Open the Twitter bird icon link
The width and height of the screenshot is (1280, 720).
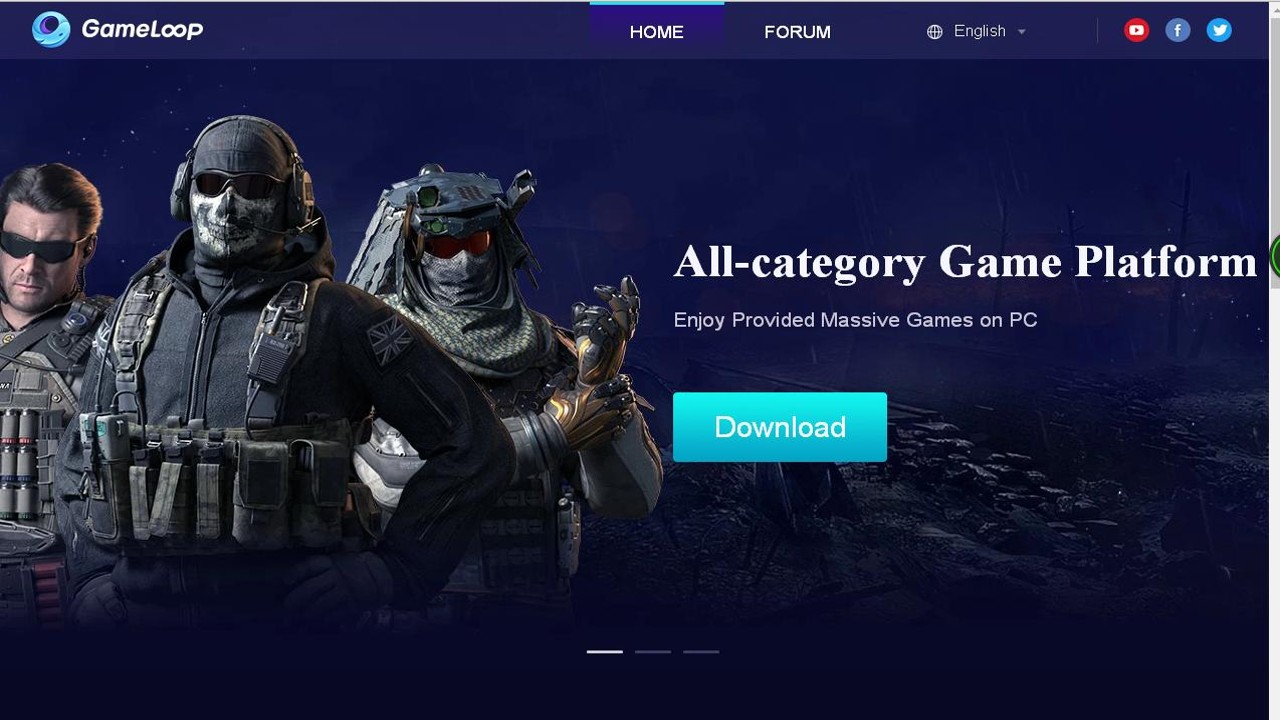(1219, 30)
